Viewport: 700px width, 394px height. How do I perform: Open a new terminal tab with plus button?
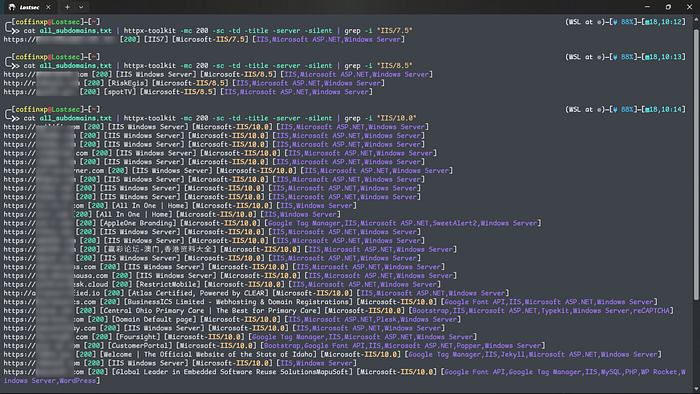(67, 7)
